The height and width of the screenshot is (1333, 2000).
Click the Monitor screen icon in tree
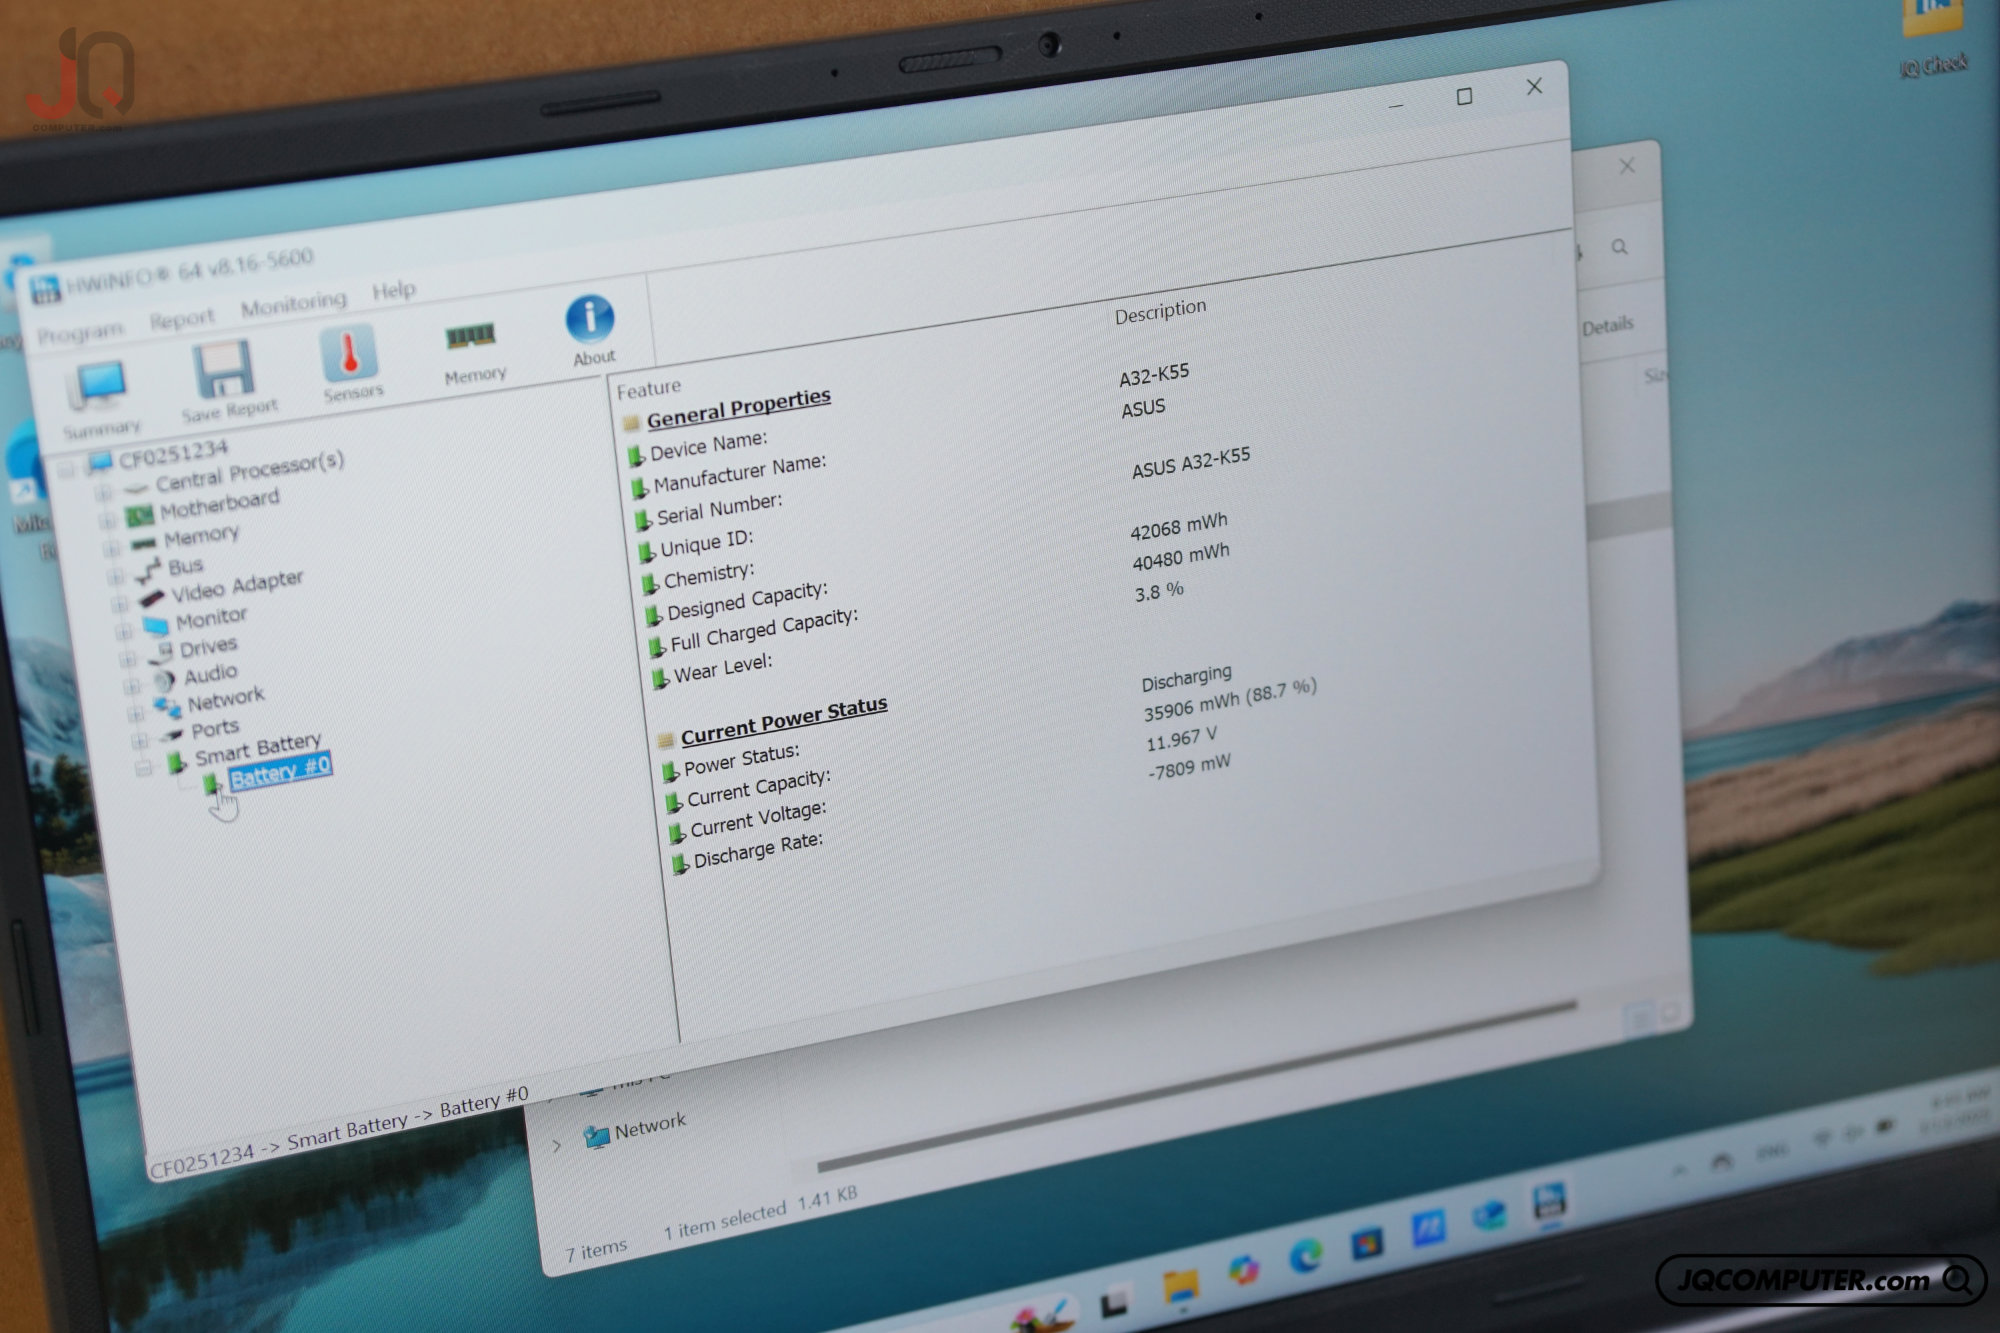[x=155, y=626]
